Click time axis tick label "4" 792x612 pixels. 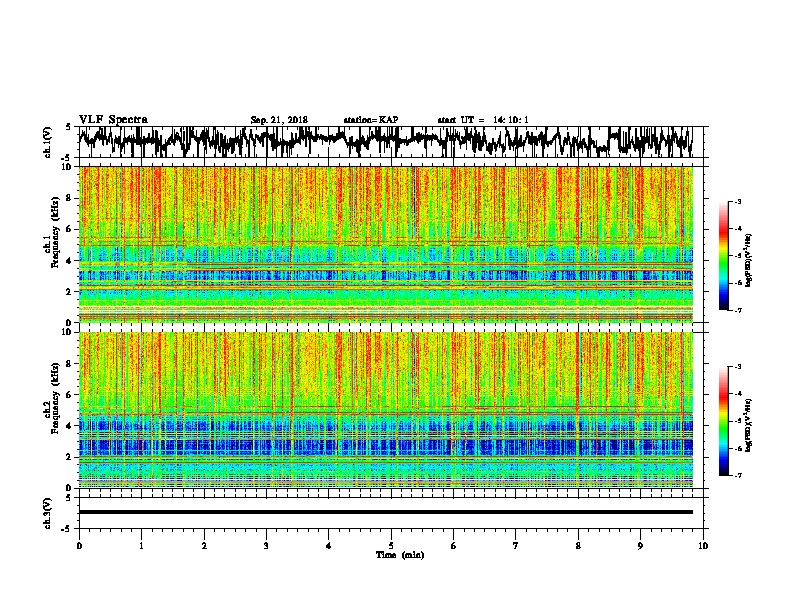click(329, 545)
